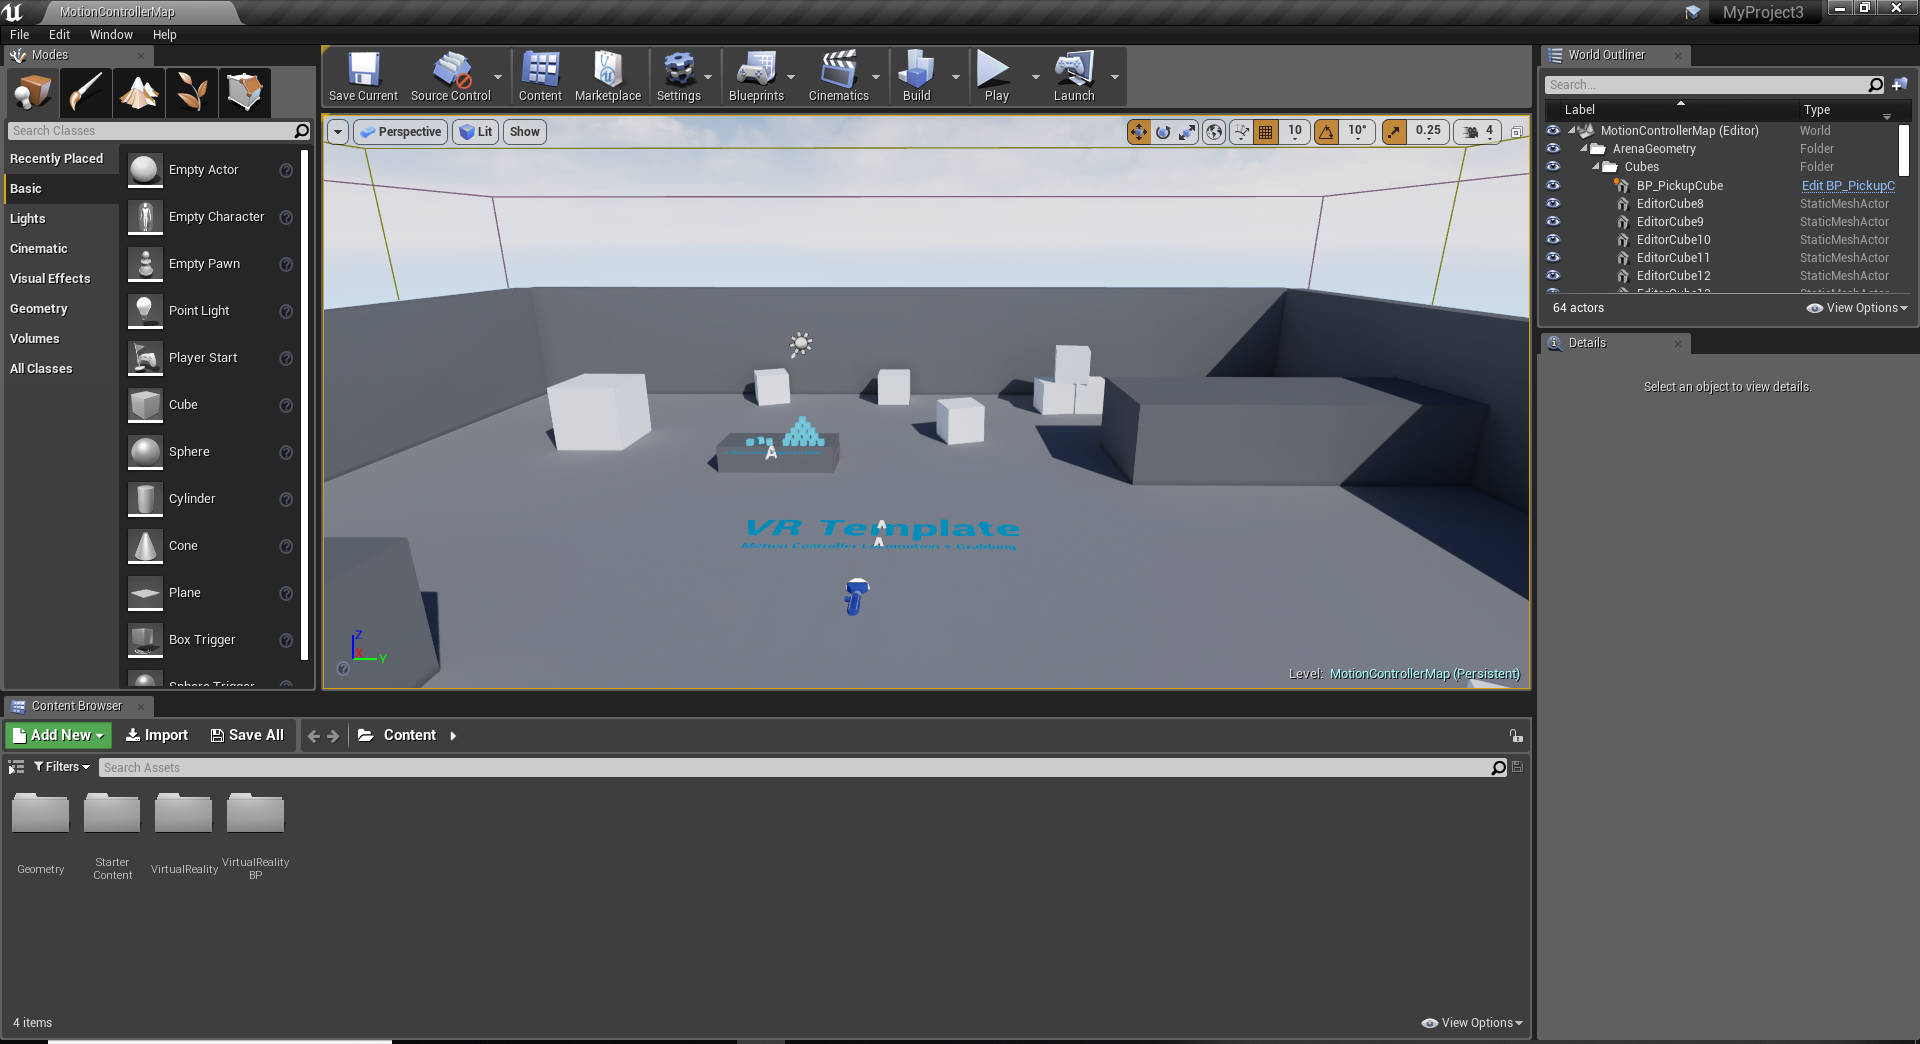This screenshot has height=1044, width=1920.
Task: Toggle surface snapping icon in viewport
Action: (1241, 132)
